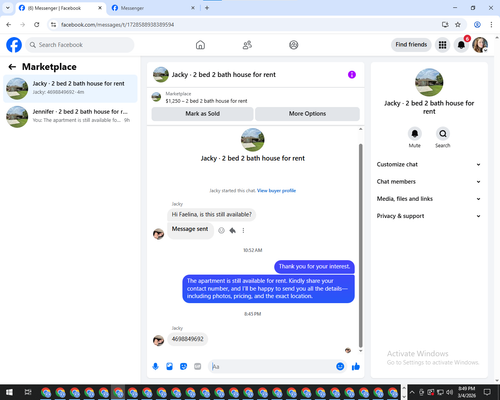This screenshot has height=400, width=500.
Task: Open more options for 'Message sent' bubble
Action: (x=243, y=230)
